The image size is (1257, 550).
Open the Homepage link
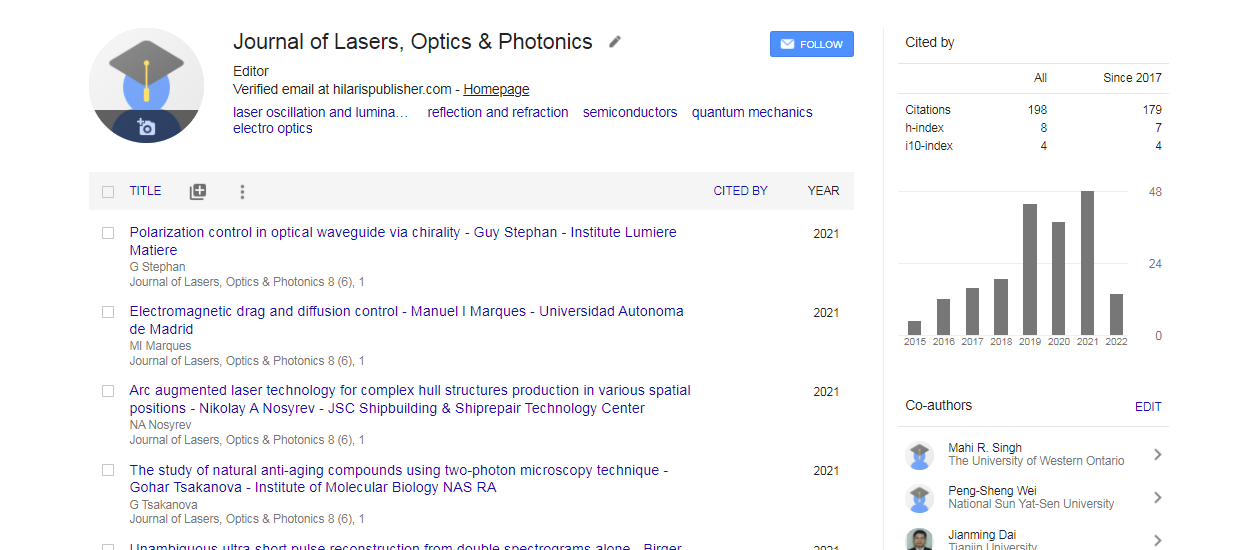(x=496, y=90)
